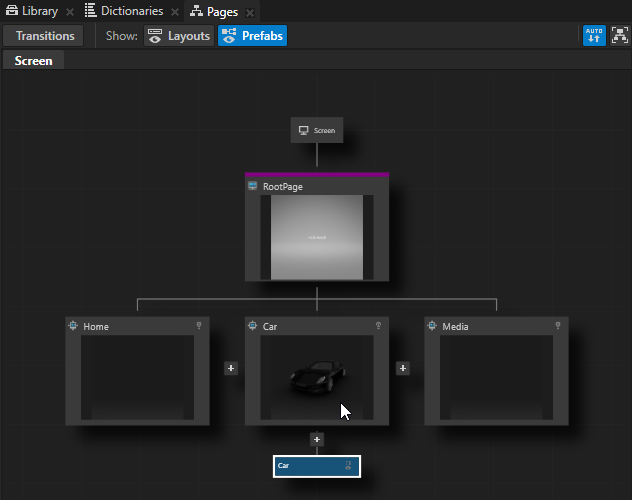
Task: Switch to the Dictionaries tab
Action: pos(122,11)
